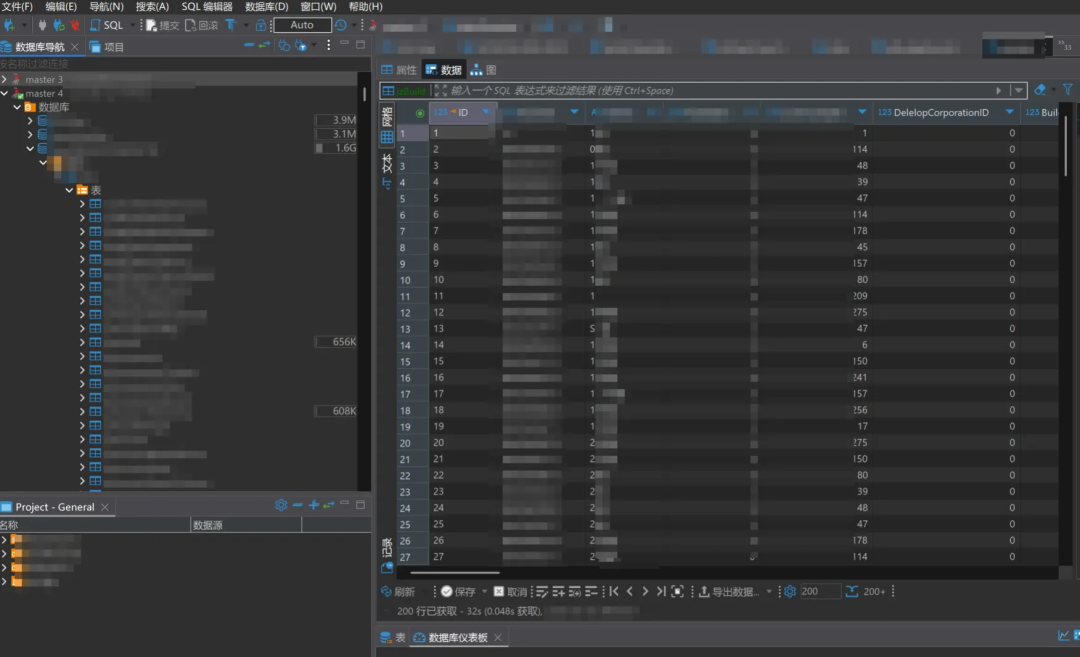Collapse the master 4 connection node

point(6,93)
